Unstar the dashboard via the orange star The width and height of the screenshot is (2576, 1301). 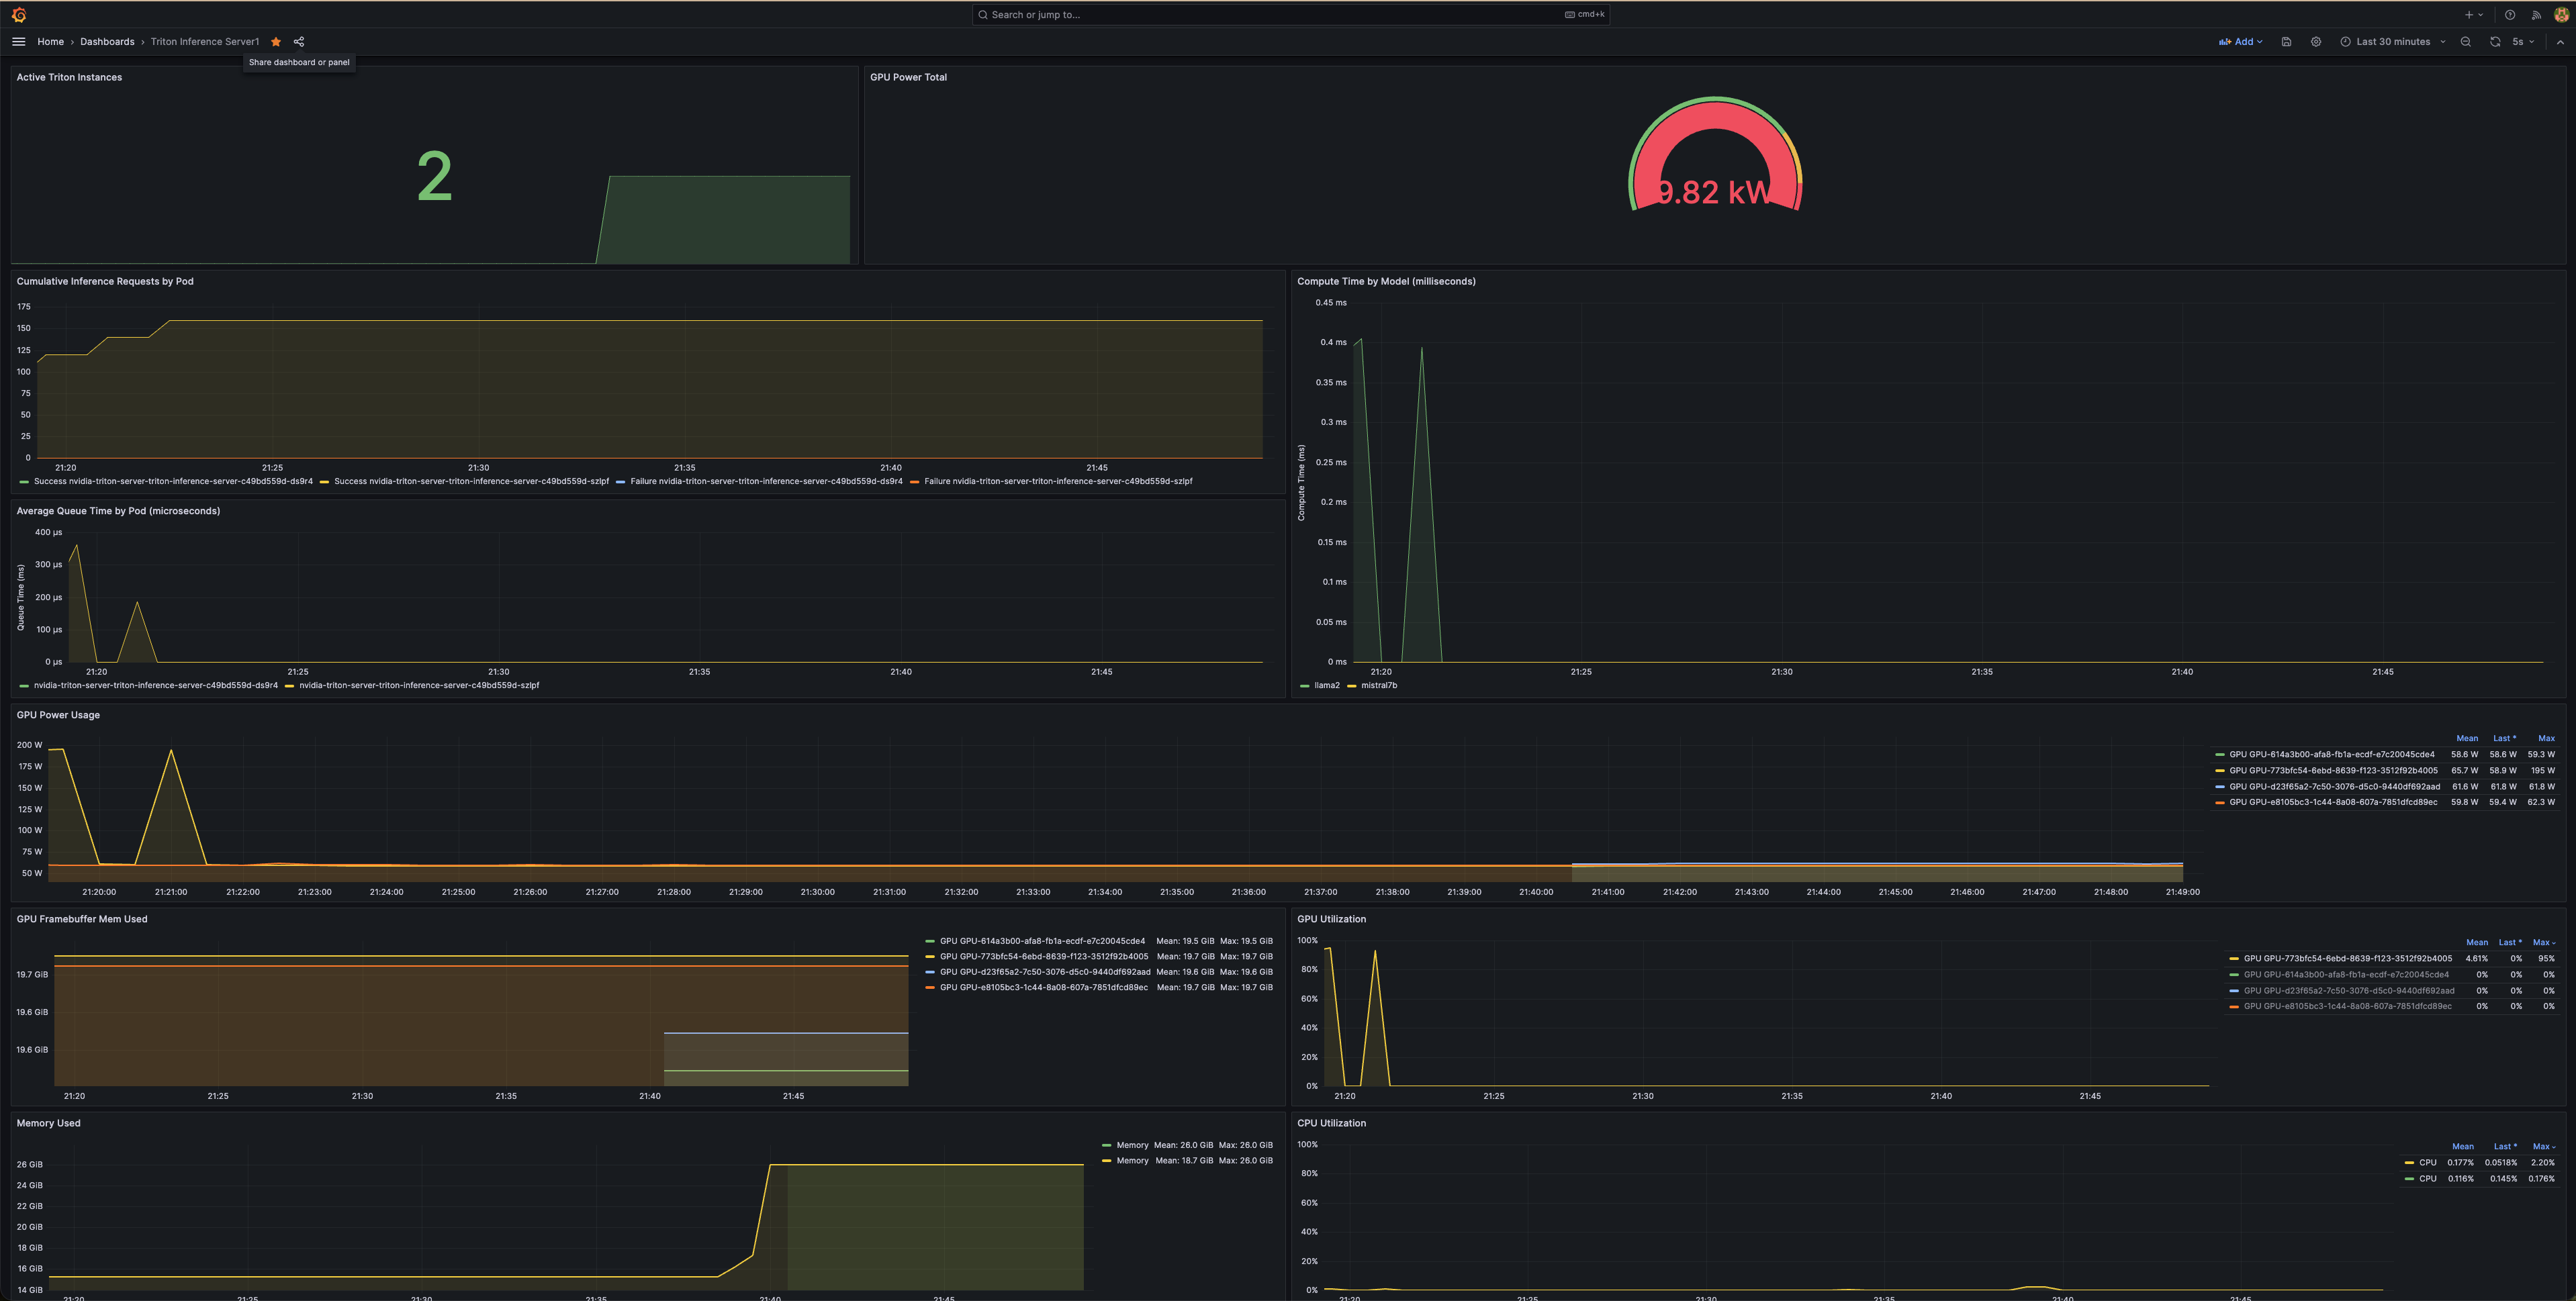(x=276, y=42)
